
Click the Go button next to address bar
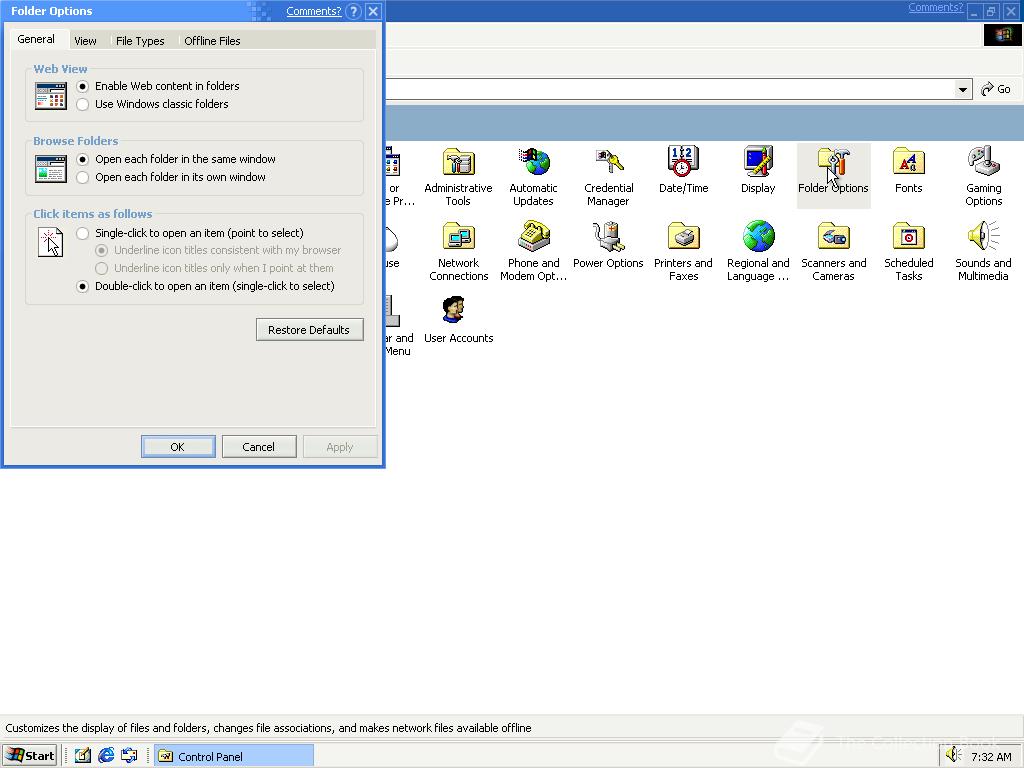point(997,89)
